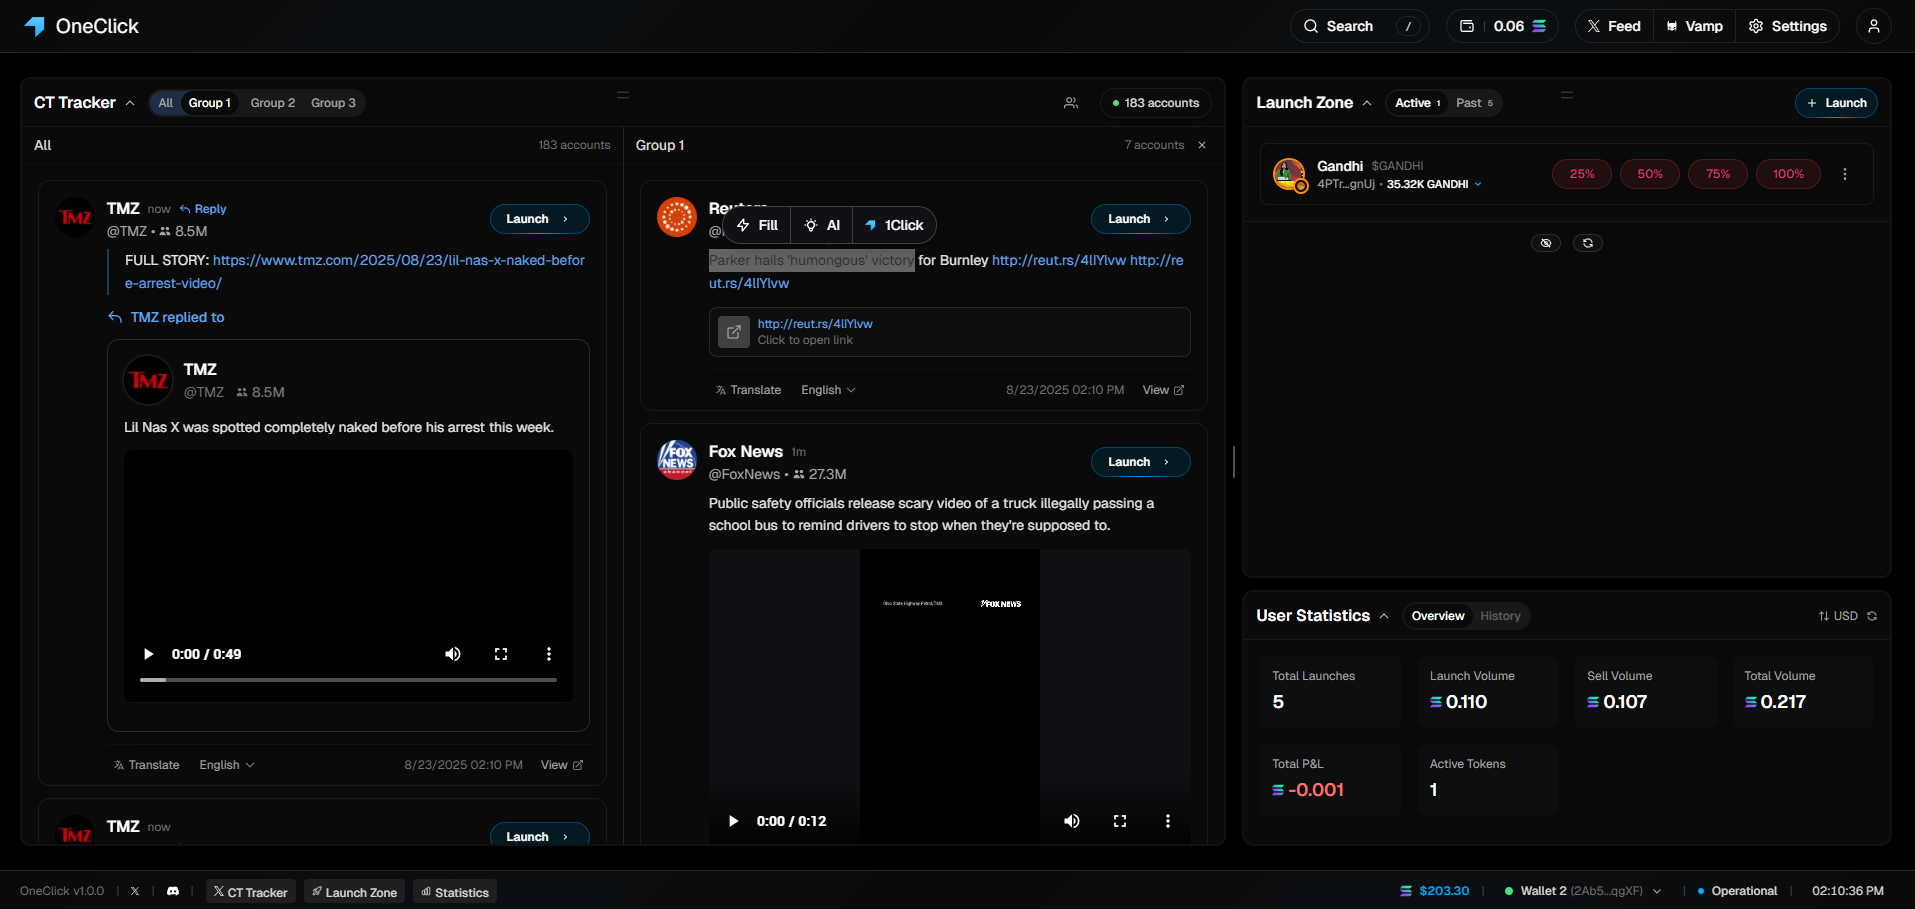Switch to Overview tab in User Statistics
This screenshot has height=909, width=1915.
pyautogui.click(x=1438, y=616)
